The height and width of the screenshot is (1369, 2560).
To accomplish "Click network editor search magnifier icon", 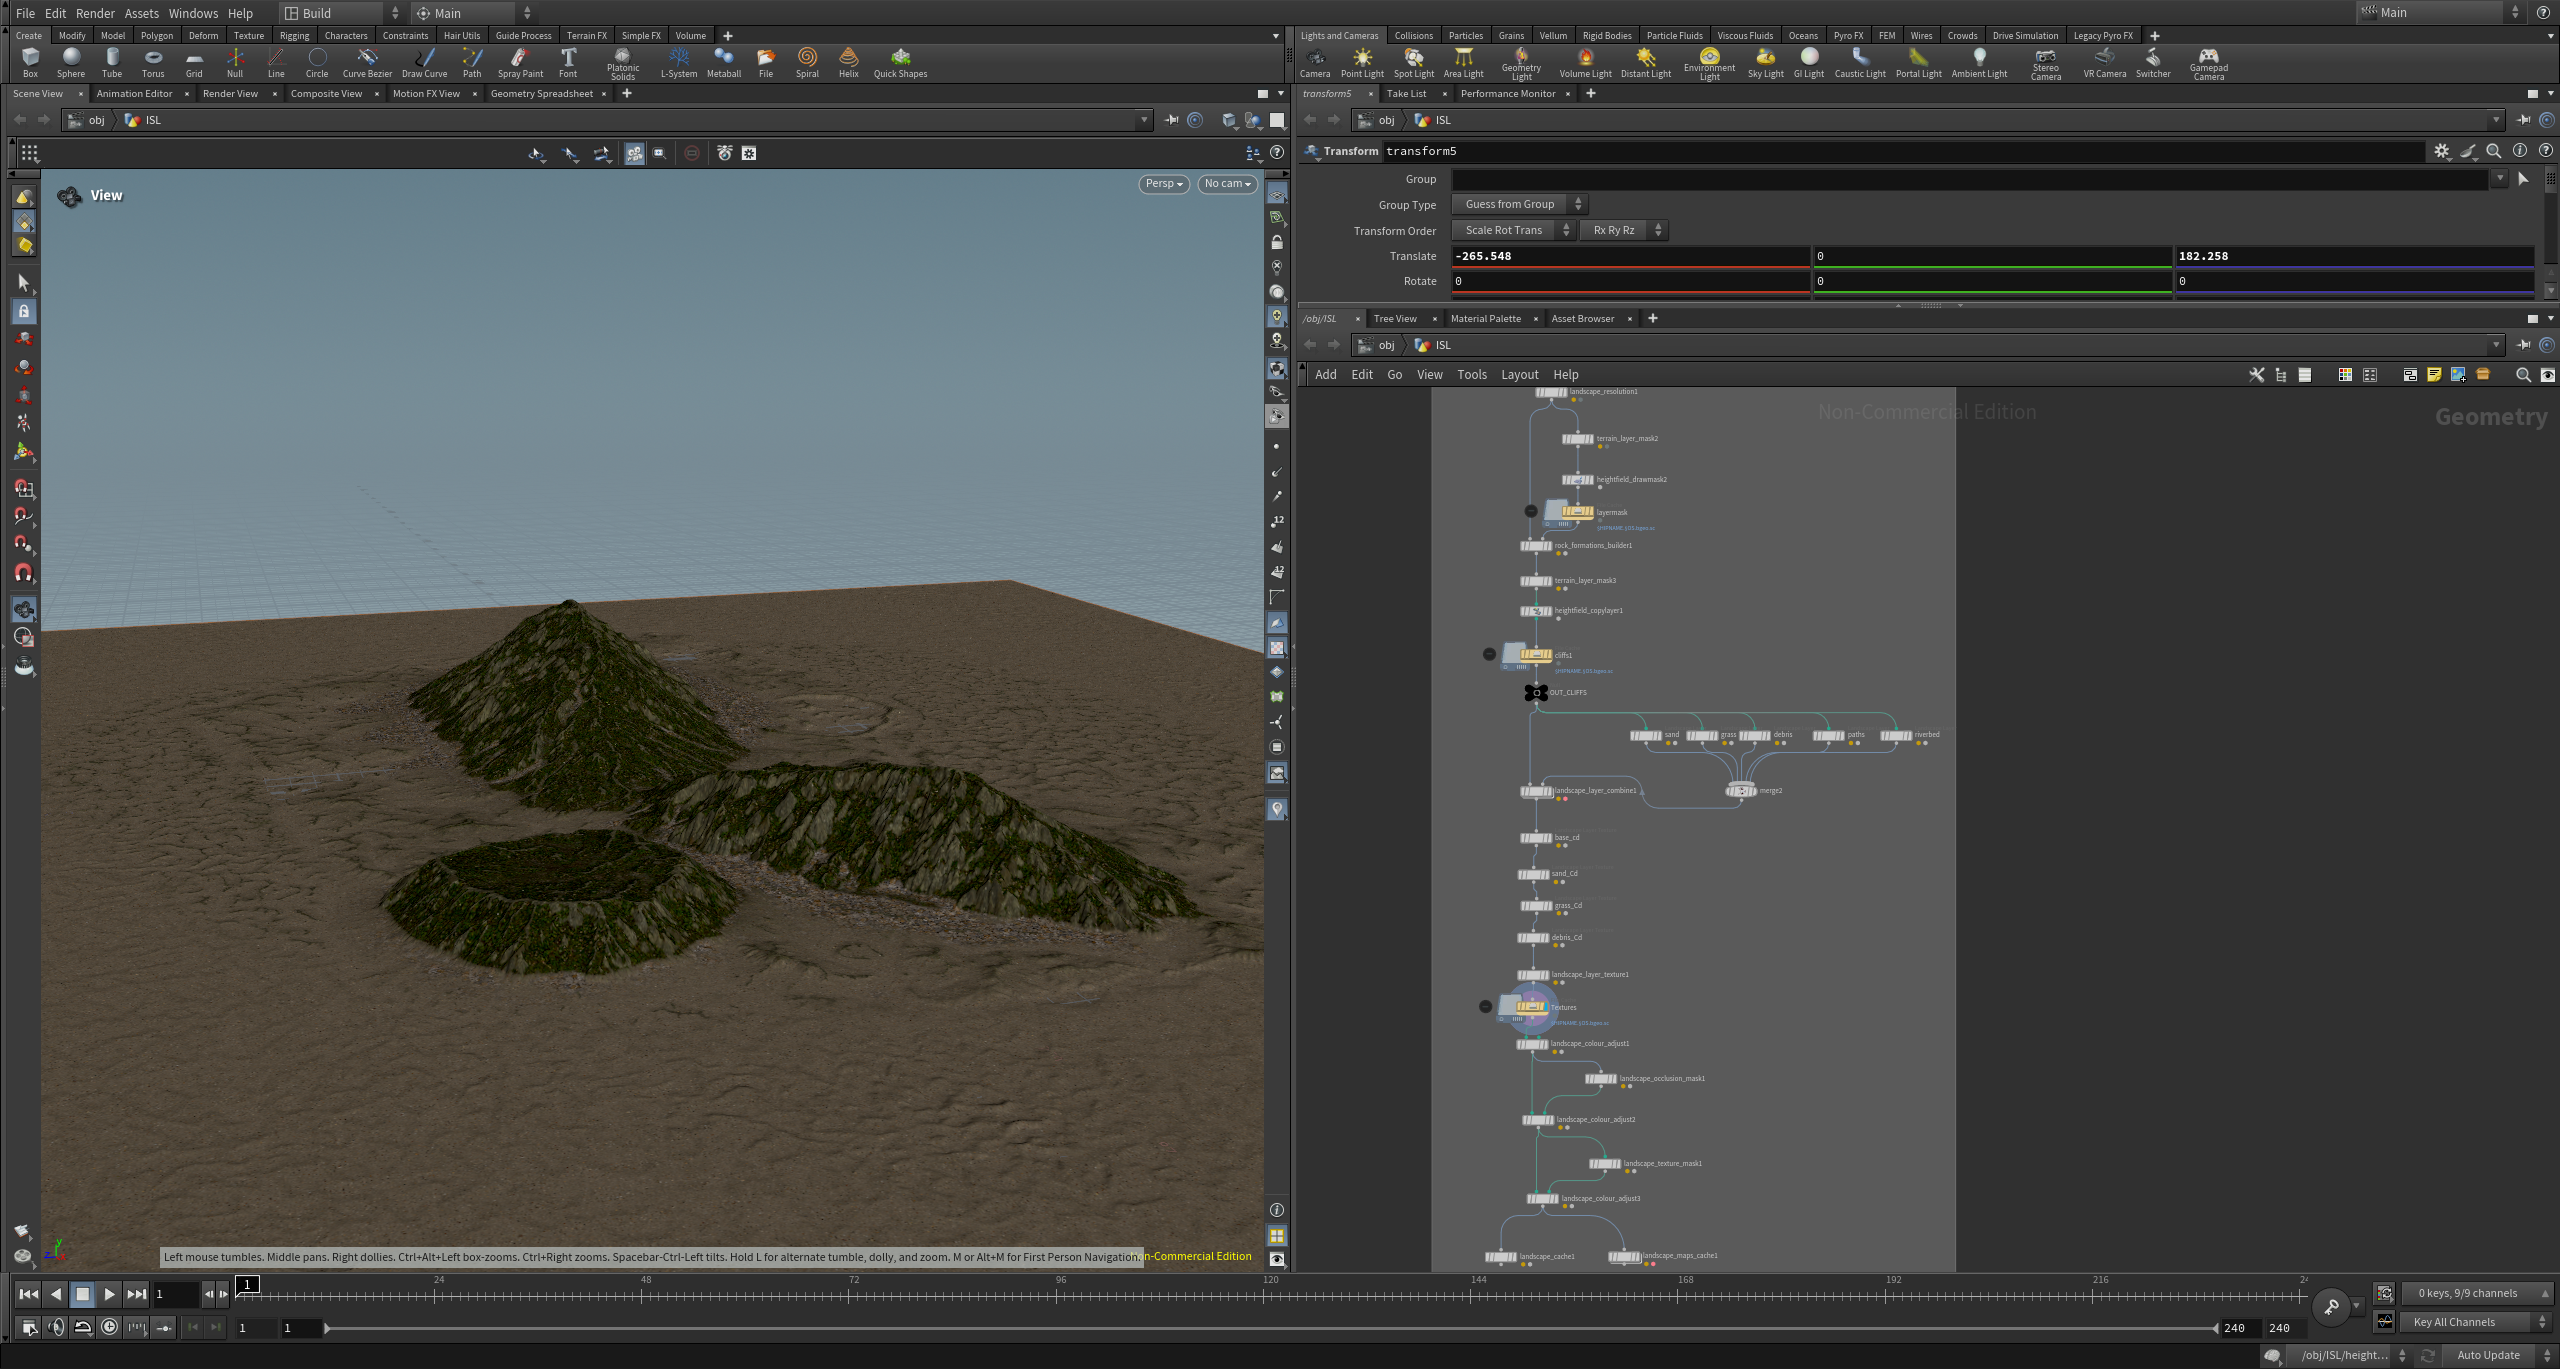I will click(x=2523, y=375).
